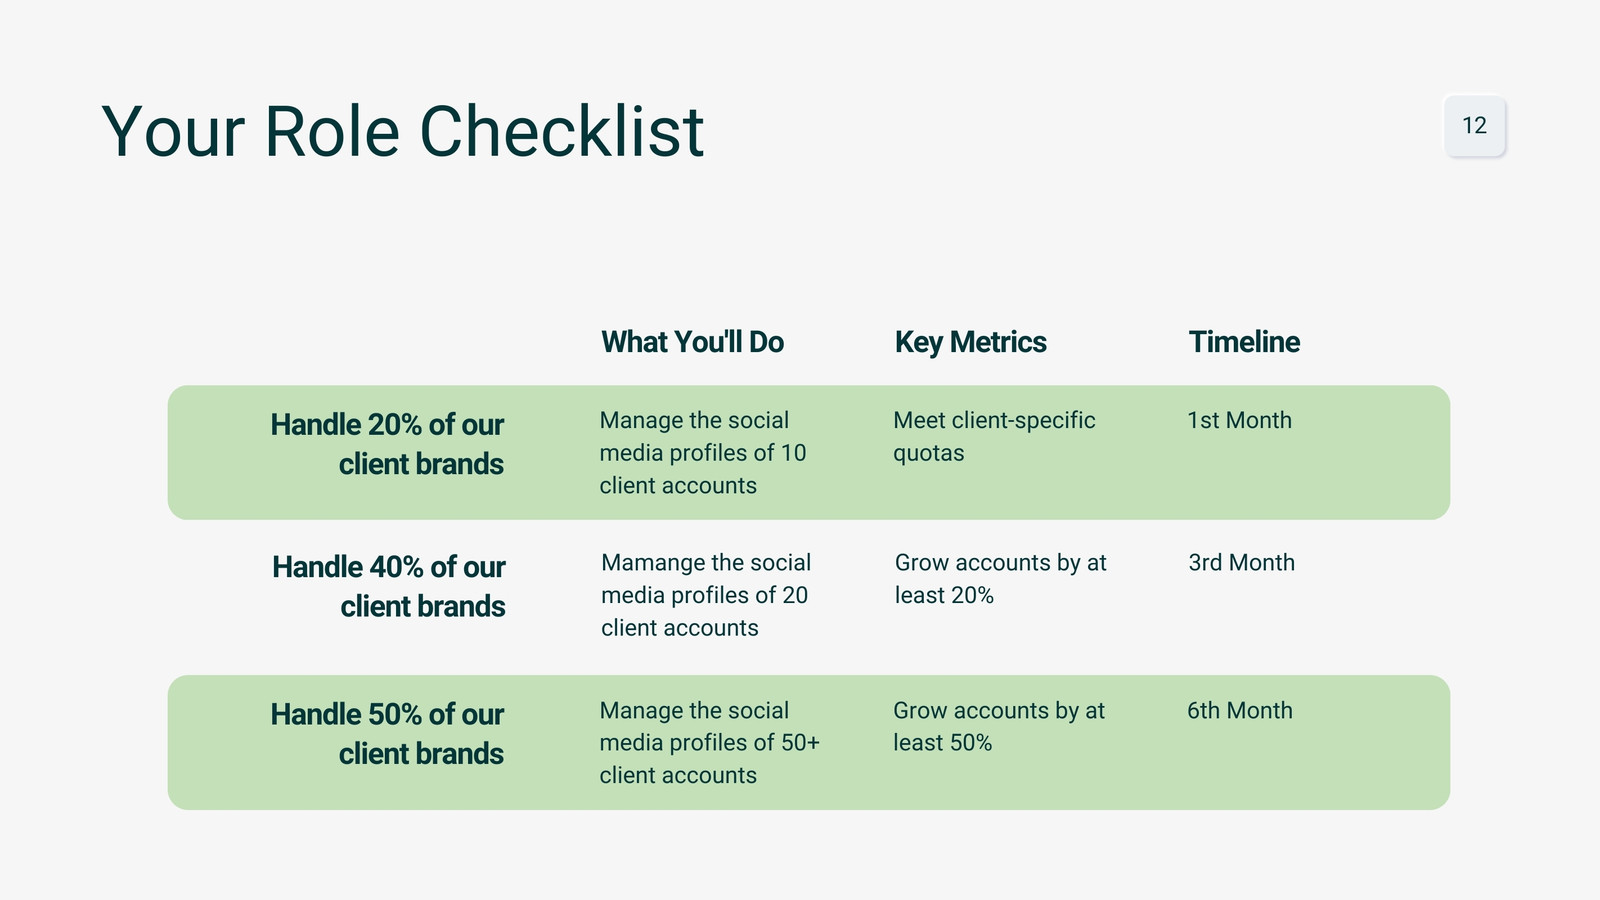The height and width of the screenshot is (900, 1600).
Task: Select 'Grow accounts by at least 50%' text
Action: (x=998, y=727)
